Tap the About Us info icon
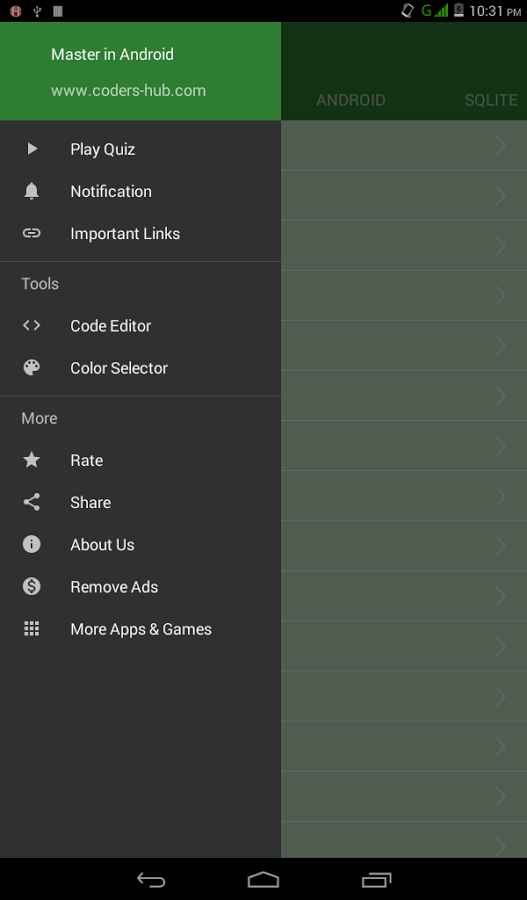 tap(32, 544)
